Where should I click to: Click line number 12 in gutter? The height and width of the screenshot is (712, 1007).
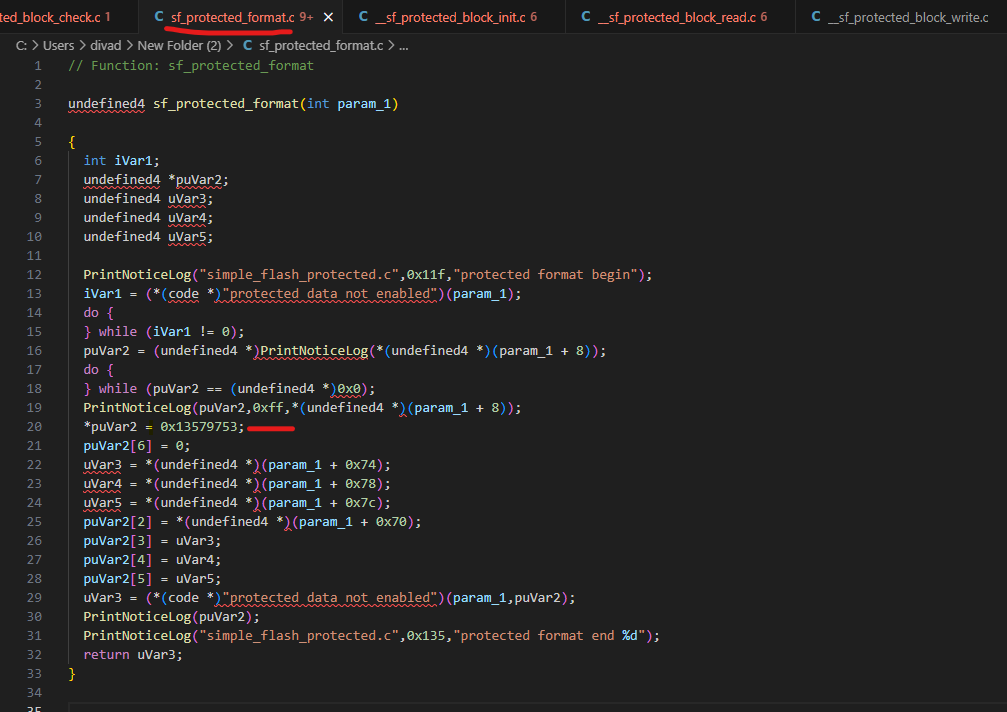coord(34,275)
